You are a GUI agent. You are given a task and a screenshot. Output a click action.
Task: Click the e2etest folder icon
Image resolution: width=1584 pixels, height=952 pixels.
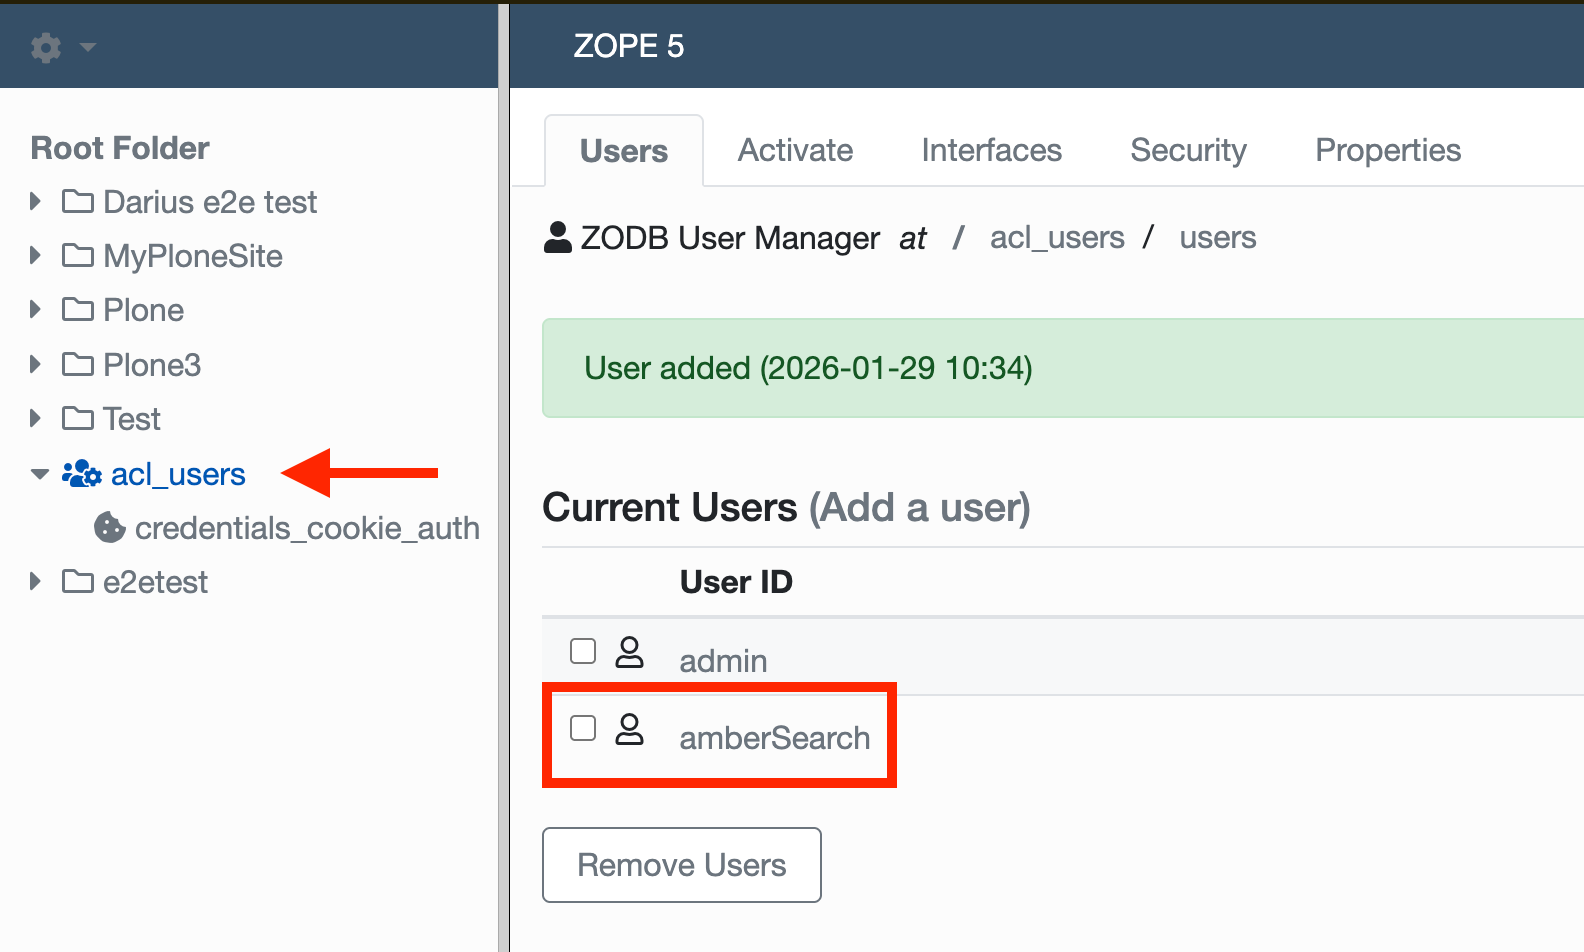tap(78, 582)
